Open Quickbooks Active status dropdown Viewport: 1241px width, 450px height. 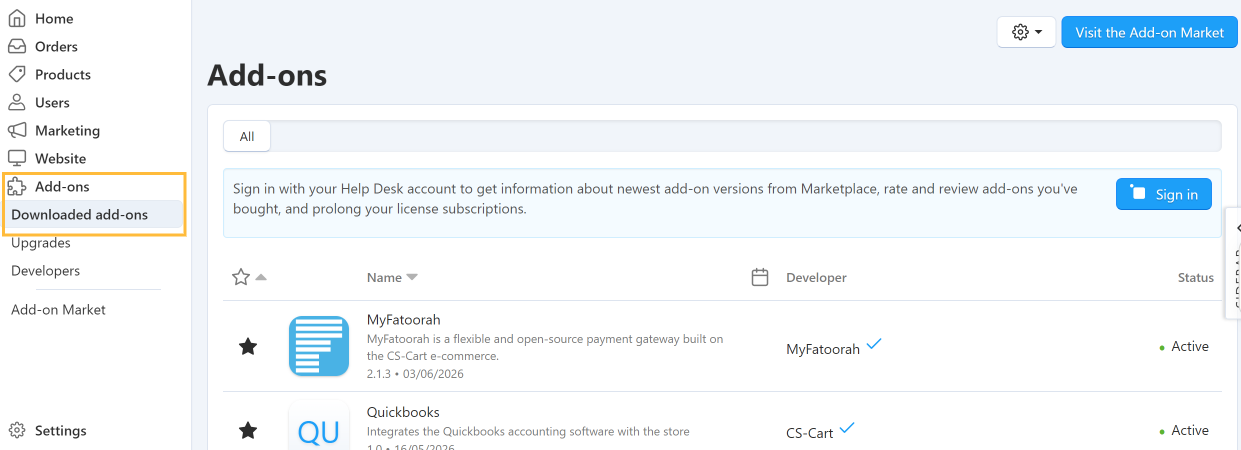(1185, 430)
